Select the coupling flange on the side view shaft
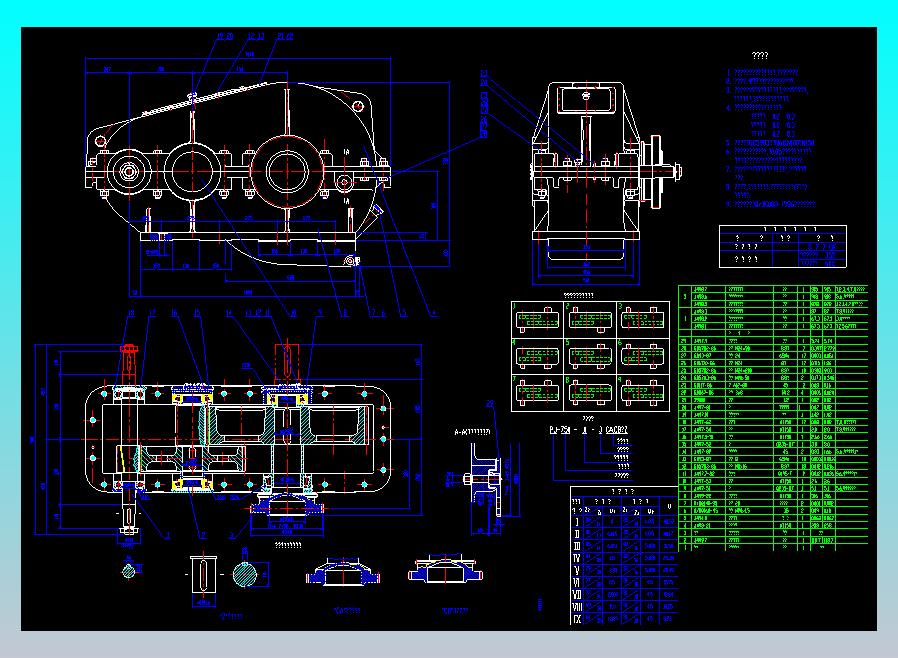 656,171
